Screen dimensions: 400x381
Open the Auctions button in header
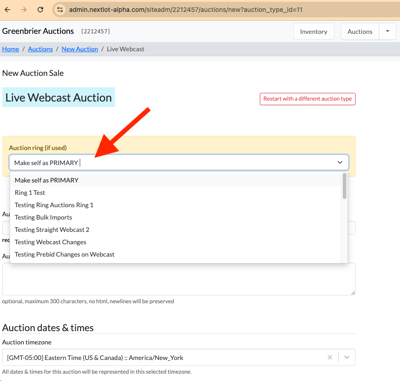(360, 32)
